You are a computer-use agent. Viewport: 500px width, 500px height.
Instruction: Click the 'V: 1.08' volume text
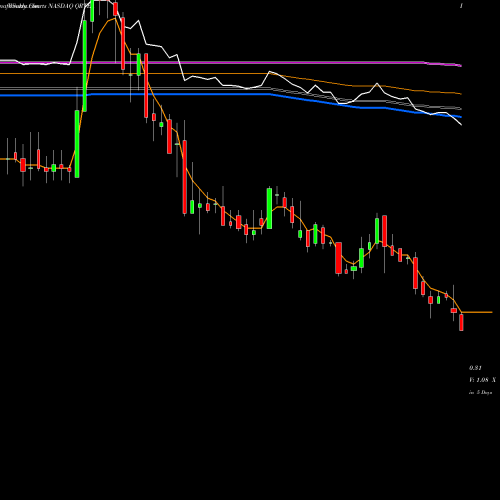[x=479, y=380]
